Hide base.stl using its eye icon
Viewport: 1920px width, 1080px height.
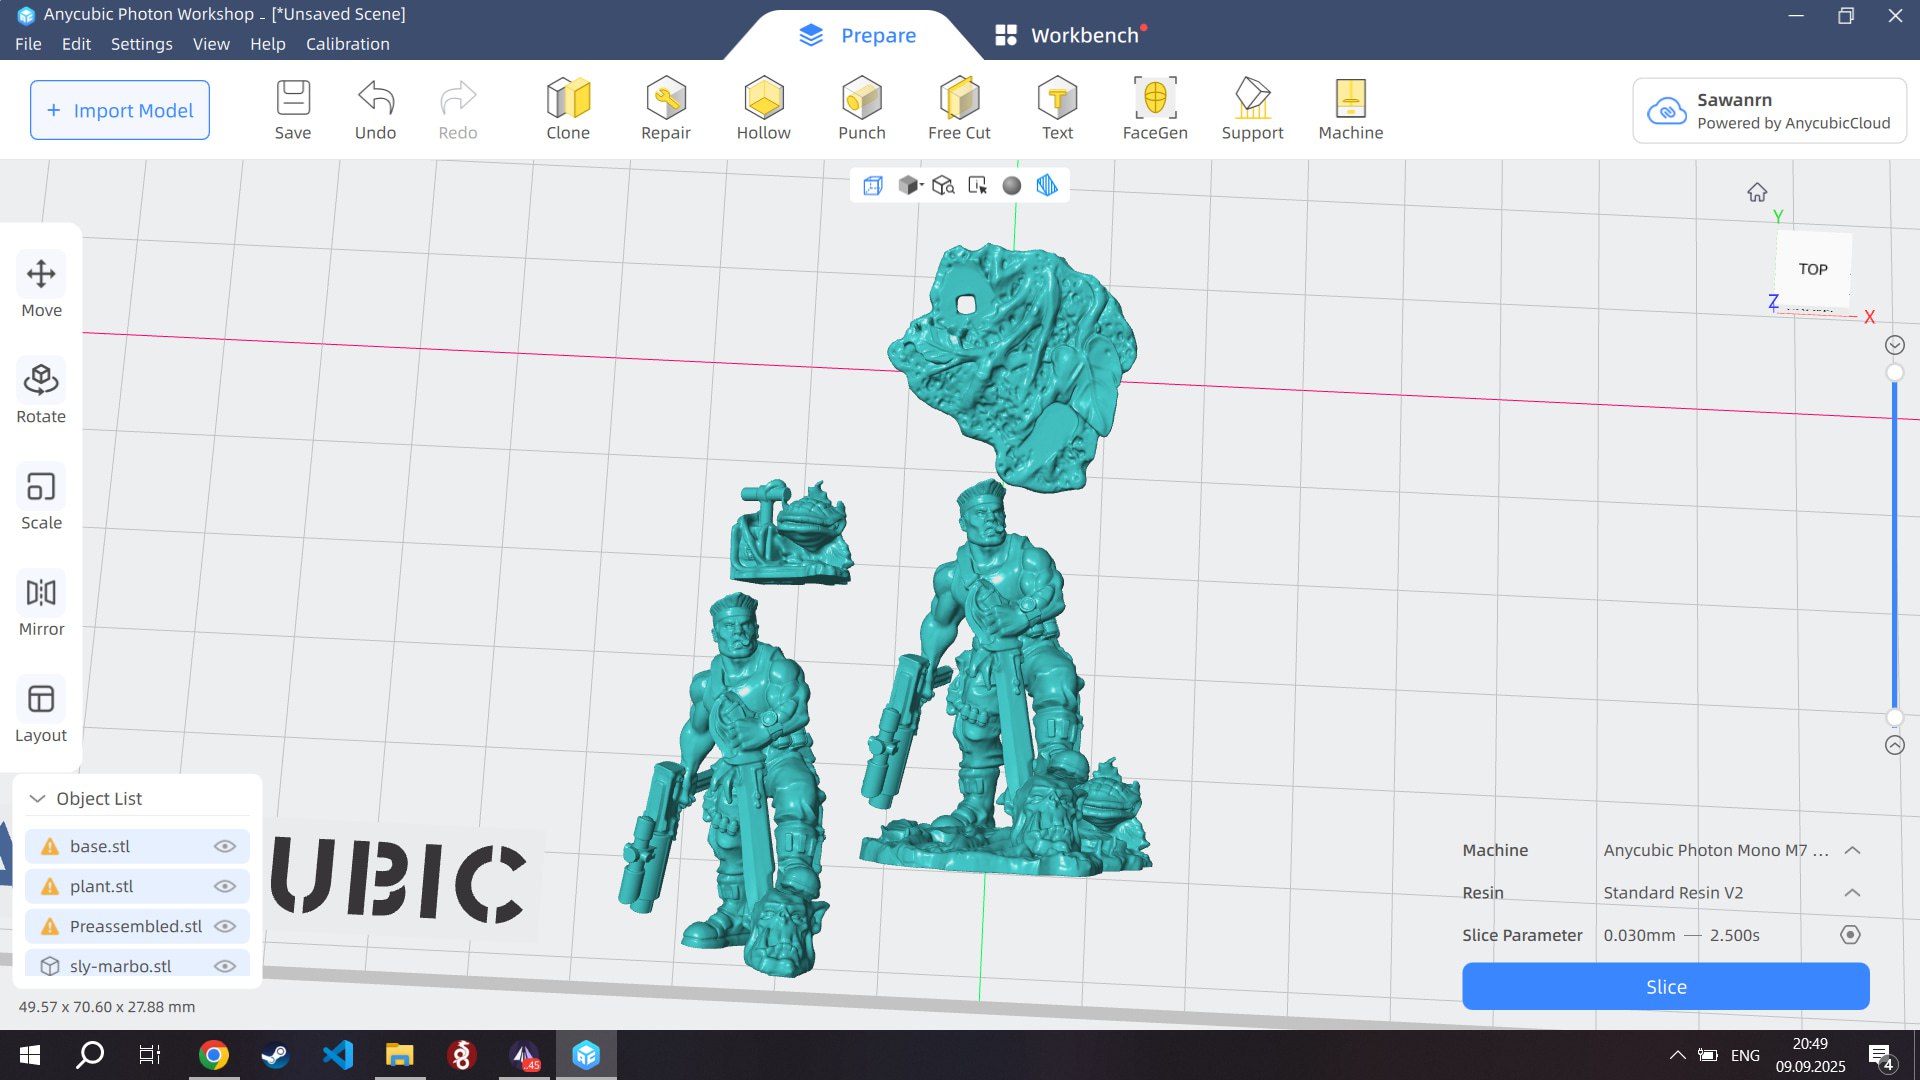tap(225, 846)
